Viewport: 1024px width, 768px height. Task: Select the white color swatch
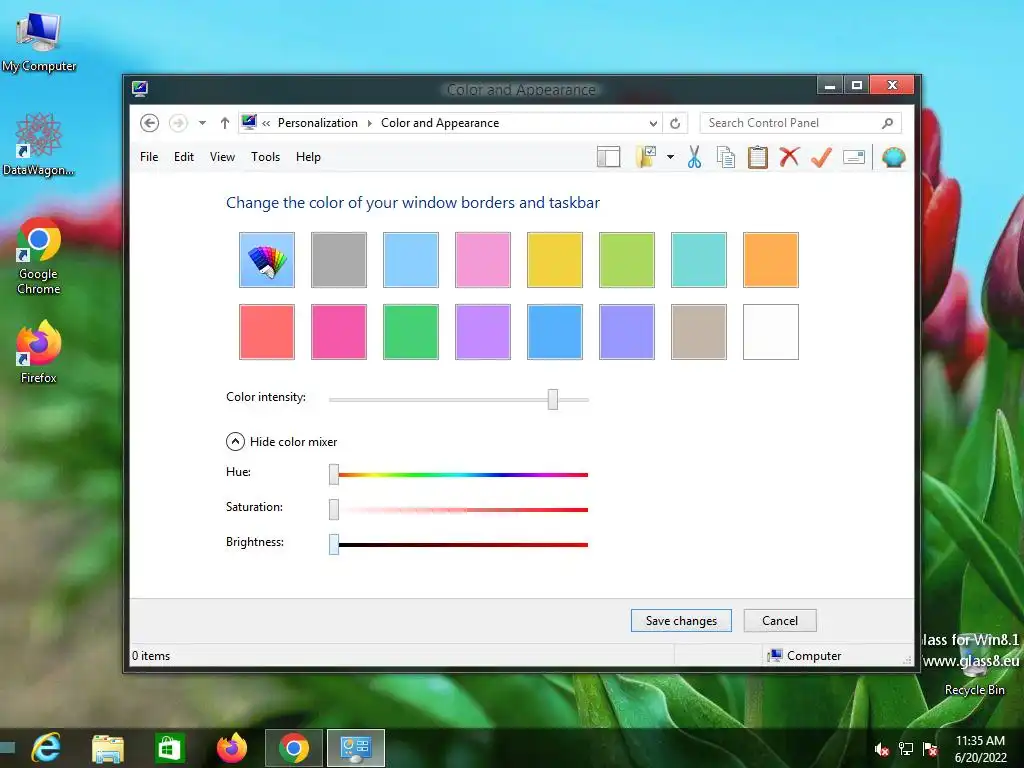771,332
